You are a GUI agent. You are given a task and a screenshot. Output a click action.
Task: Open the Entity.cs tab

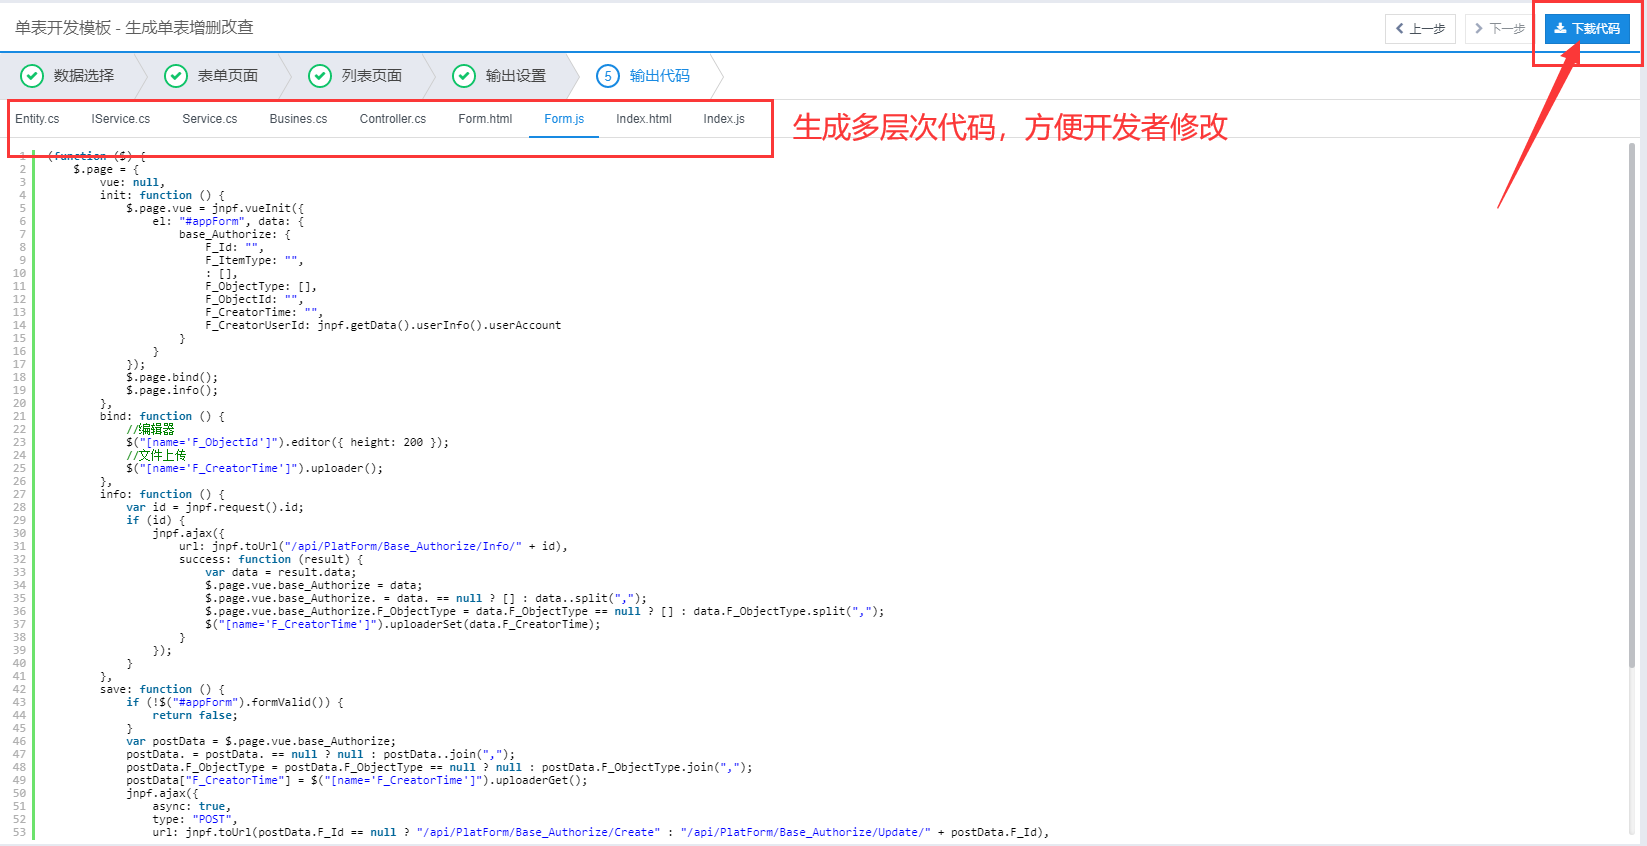tap(37, 119)
